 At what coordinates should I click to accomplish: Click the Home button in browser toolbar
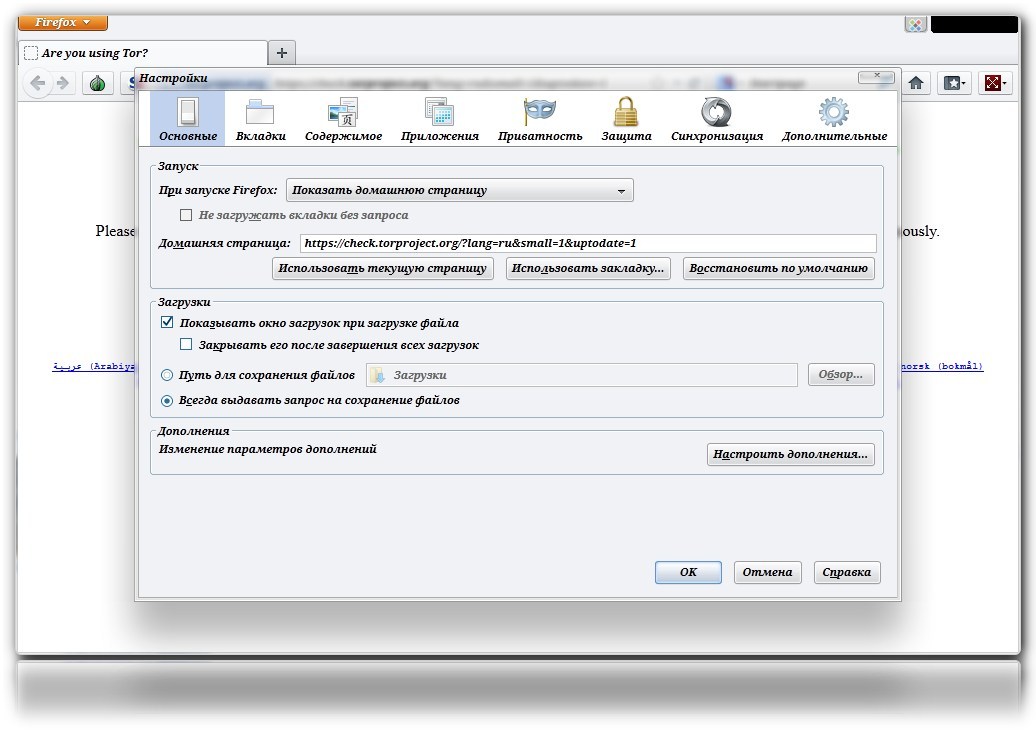pyautogui.click(x=915, y=83)
